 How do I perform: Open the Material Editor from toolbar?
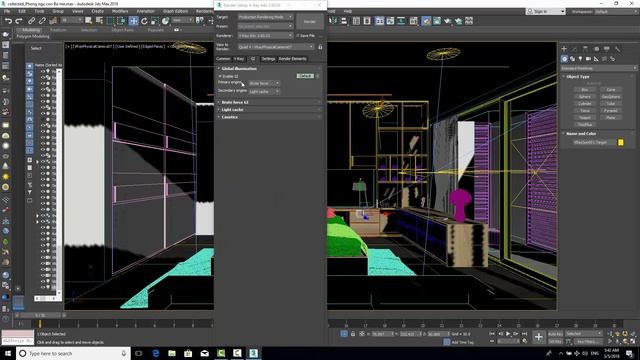click(x=413, y=20)
